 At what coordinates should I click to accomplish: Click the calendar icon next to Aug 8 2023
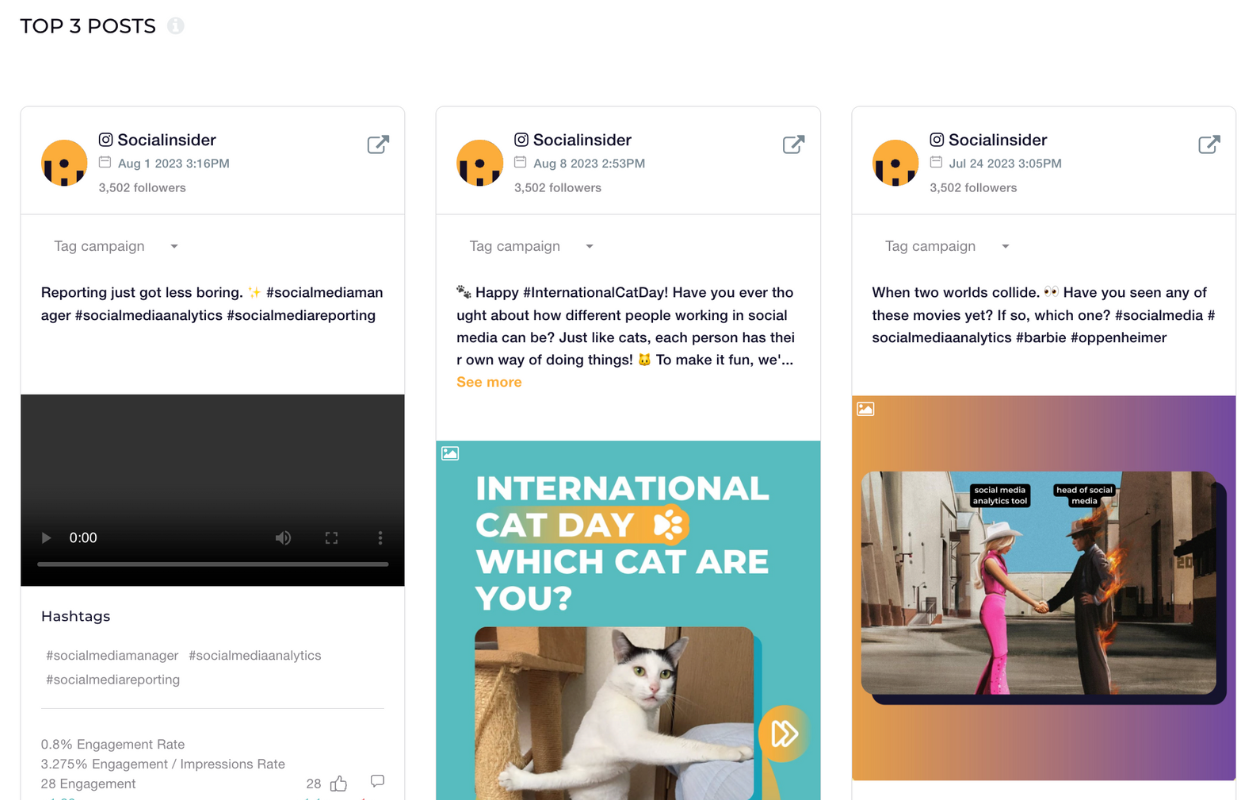520,163
